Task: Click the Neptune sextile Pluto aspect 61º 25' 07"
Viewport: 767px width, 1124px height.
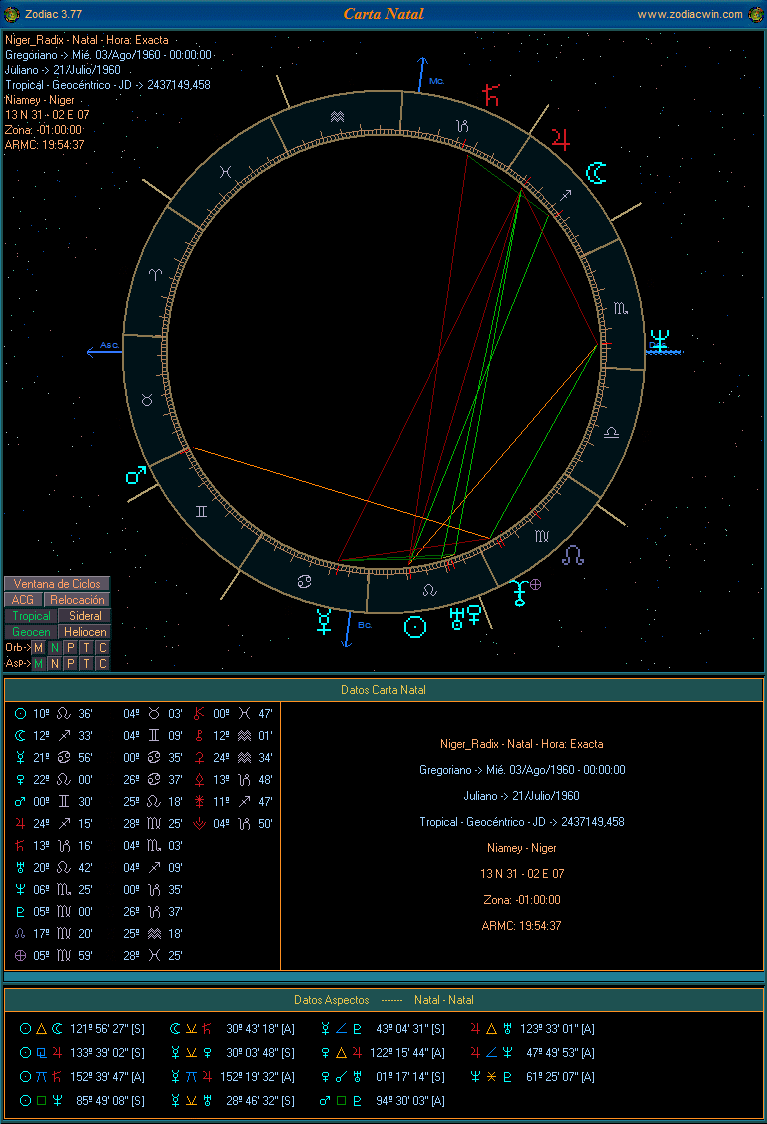Action: [532, 1077]
